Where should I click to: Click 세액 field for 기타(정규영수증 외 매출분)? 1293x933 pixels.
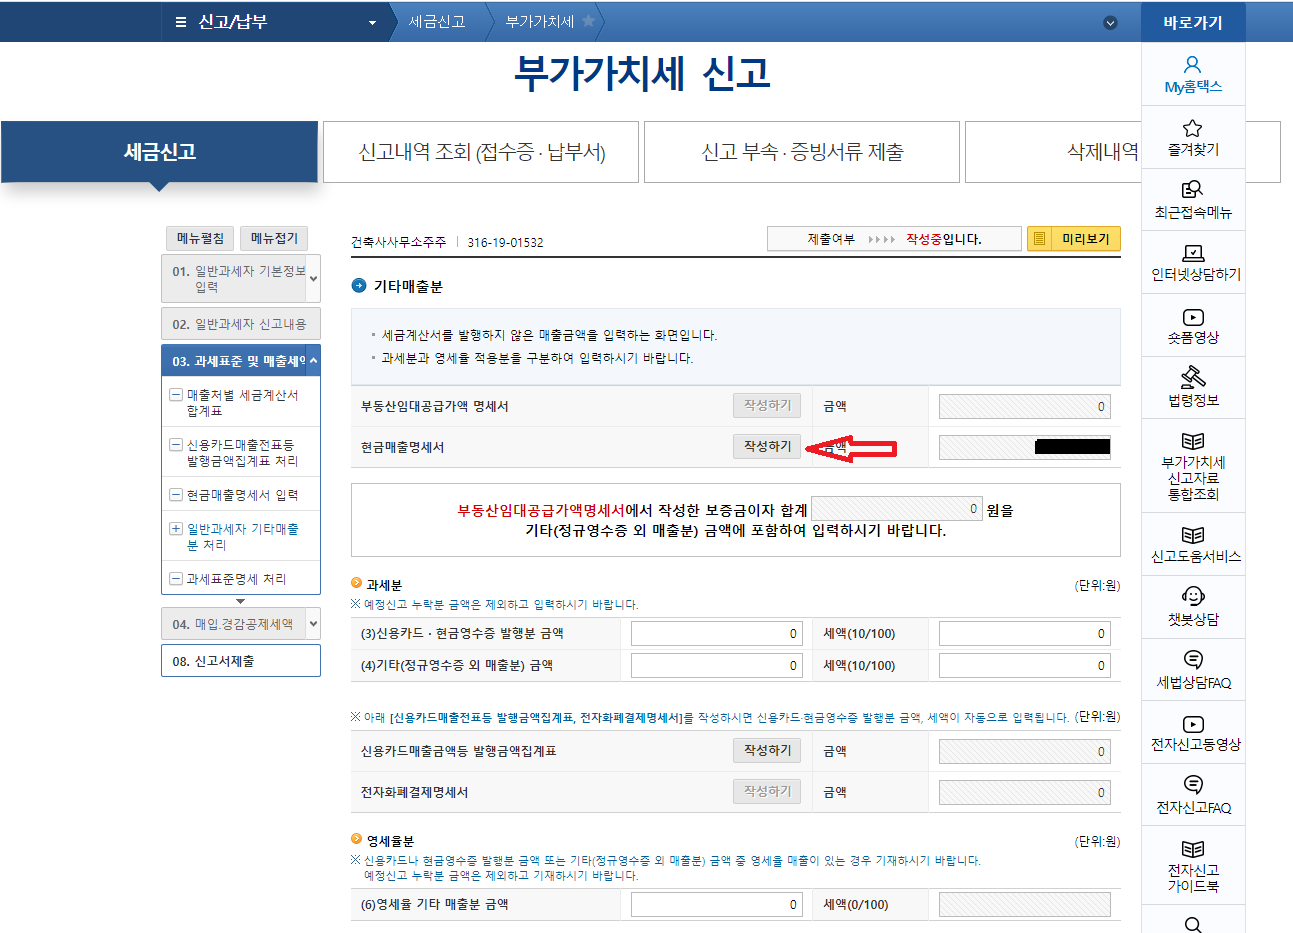(x=1025, y=665)
